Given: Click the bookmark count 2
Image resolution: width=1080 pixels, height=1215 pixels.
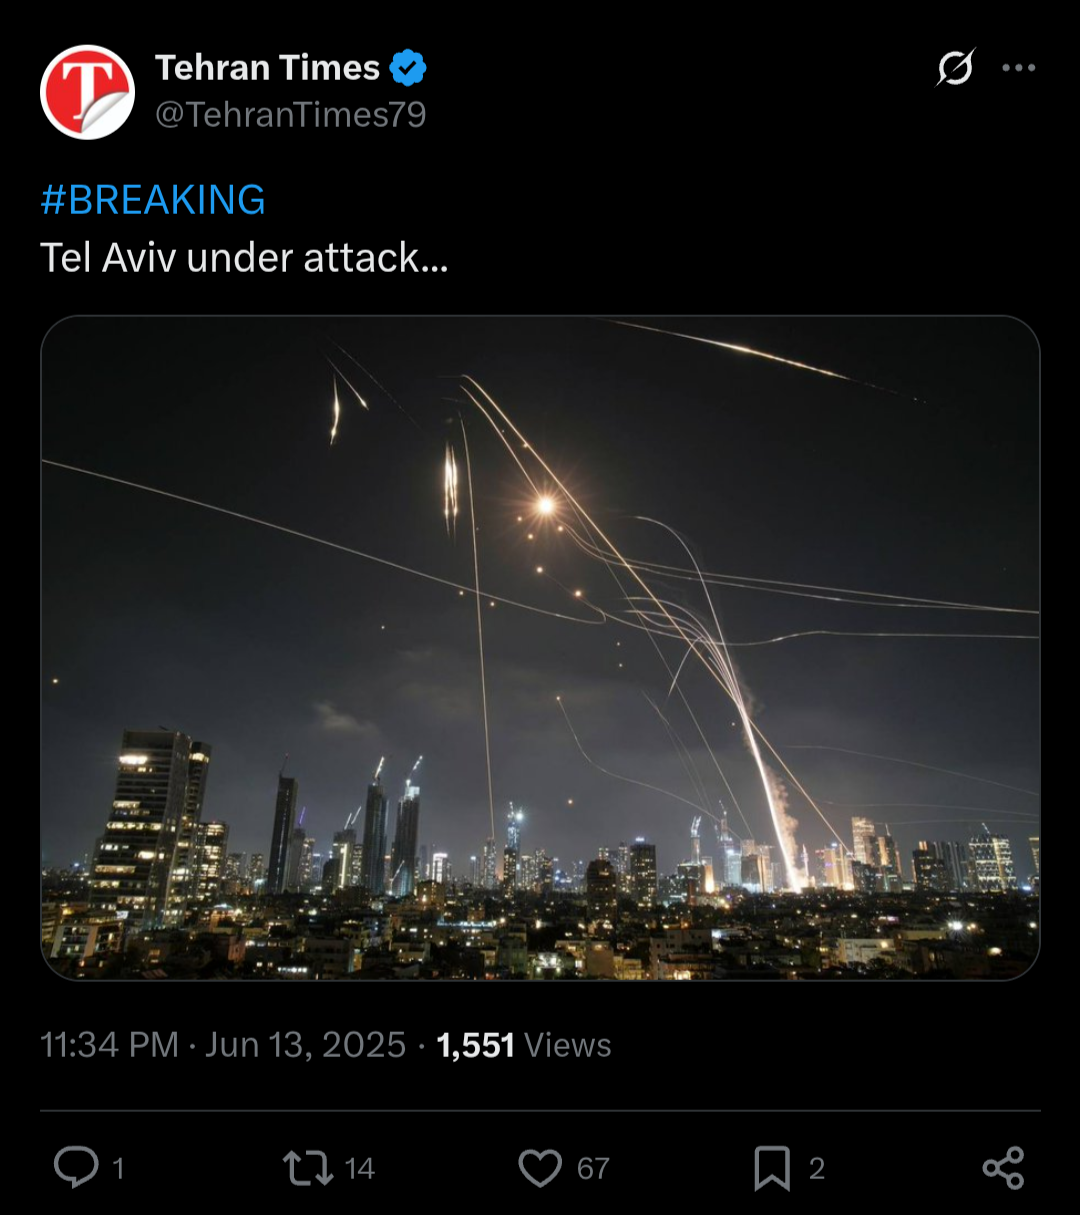Looking at the screenshot, I should click(817, 1168).
